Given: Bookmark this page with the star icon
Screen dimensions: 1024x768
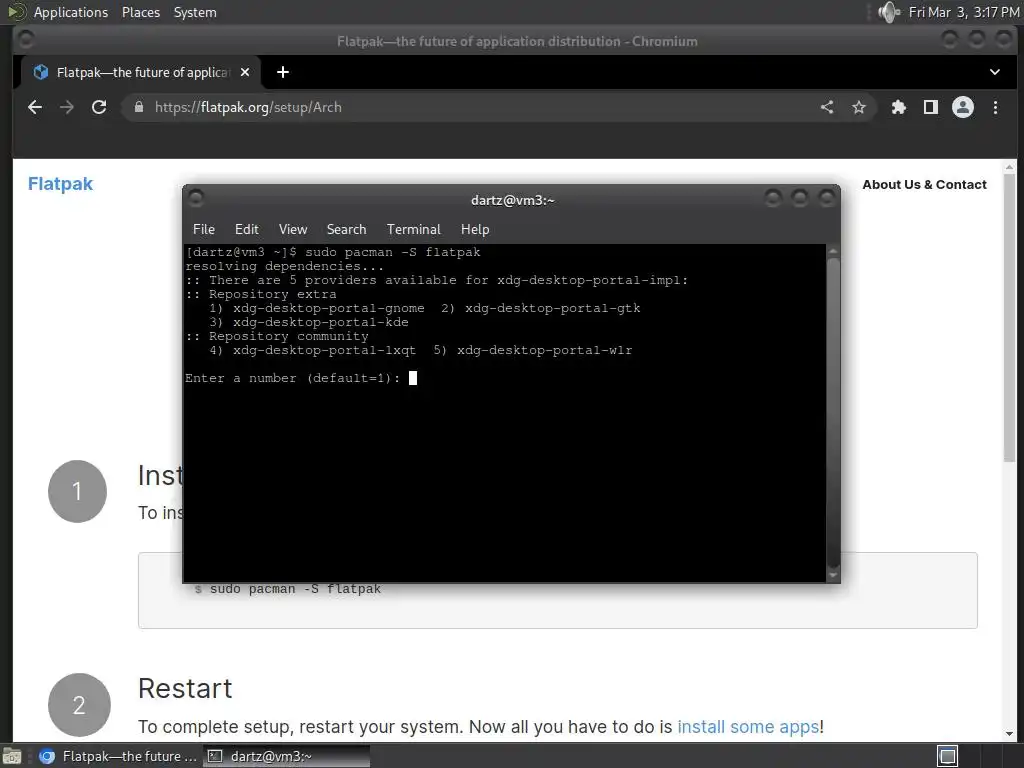Looking at the screenshot, I should 859,107.
